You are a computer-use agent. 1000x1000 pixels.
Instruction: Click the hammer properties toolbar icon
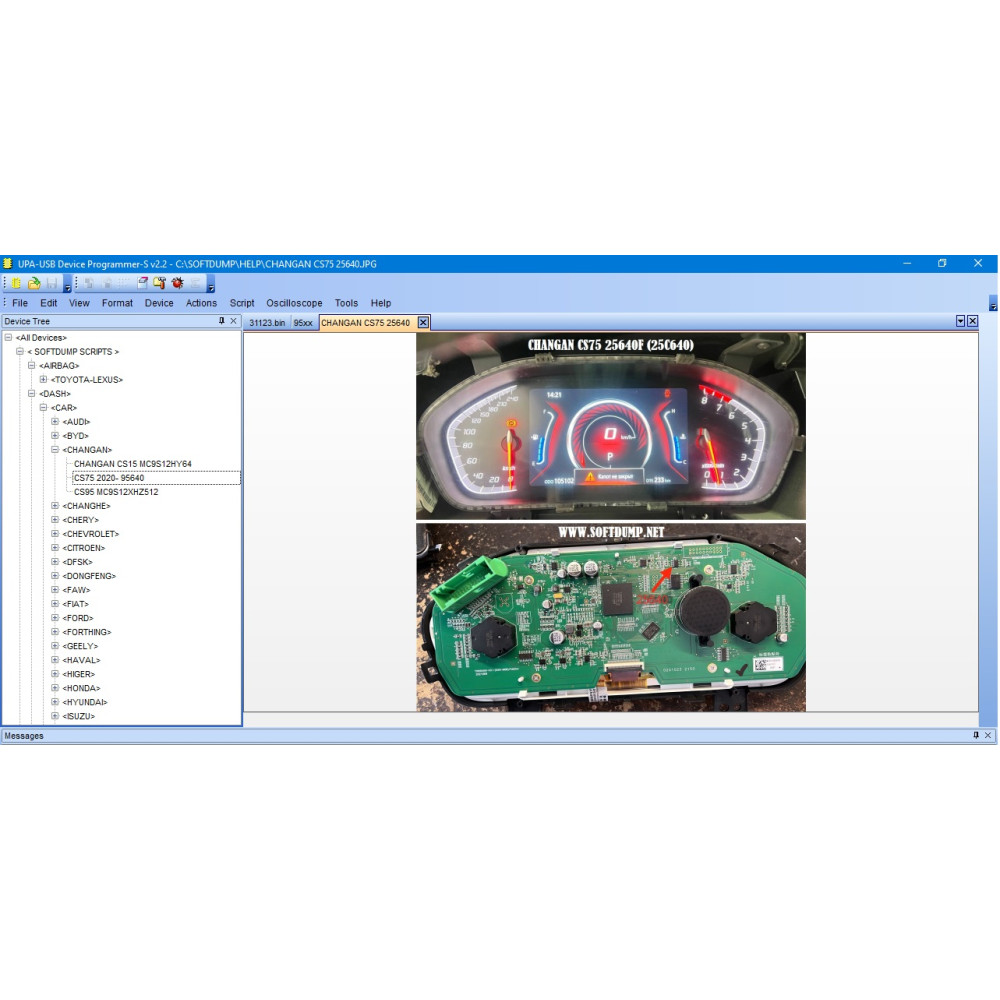pyautogui.click(x=159, y=283)
